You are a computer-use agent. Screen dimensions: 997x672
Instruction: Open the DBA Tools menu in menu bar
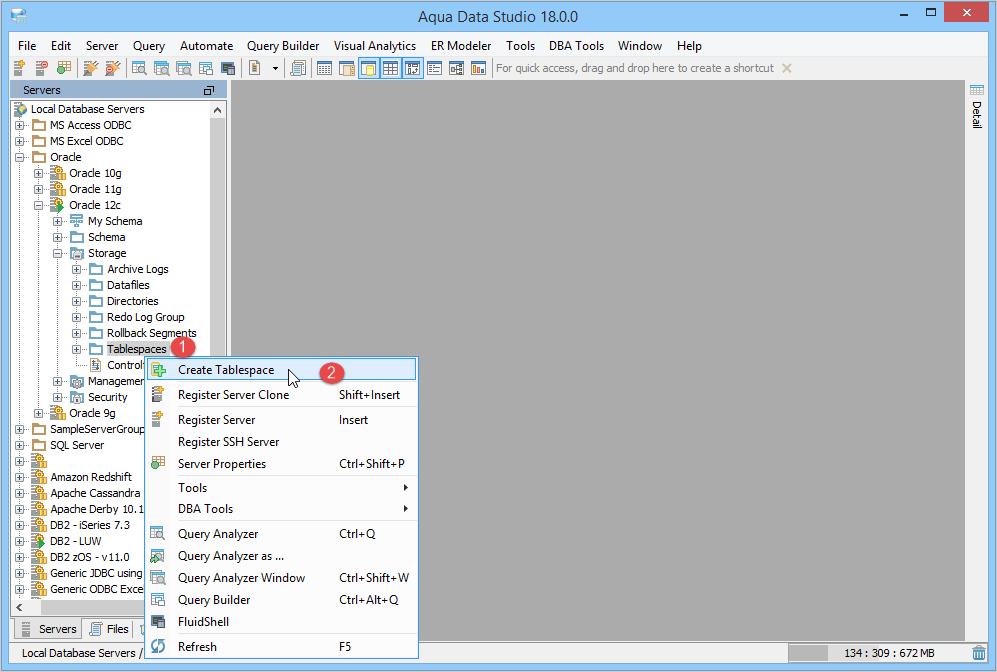tap(576, 46)
